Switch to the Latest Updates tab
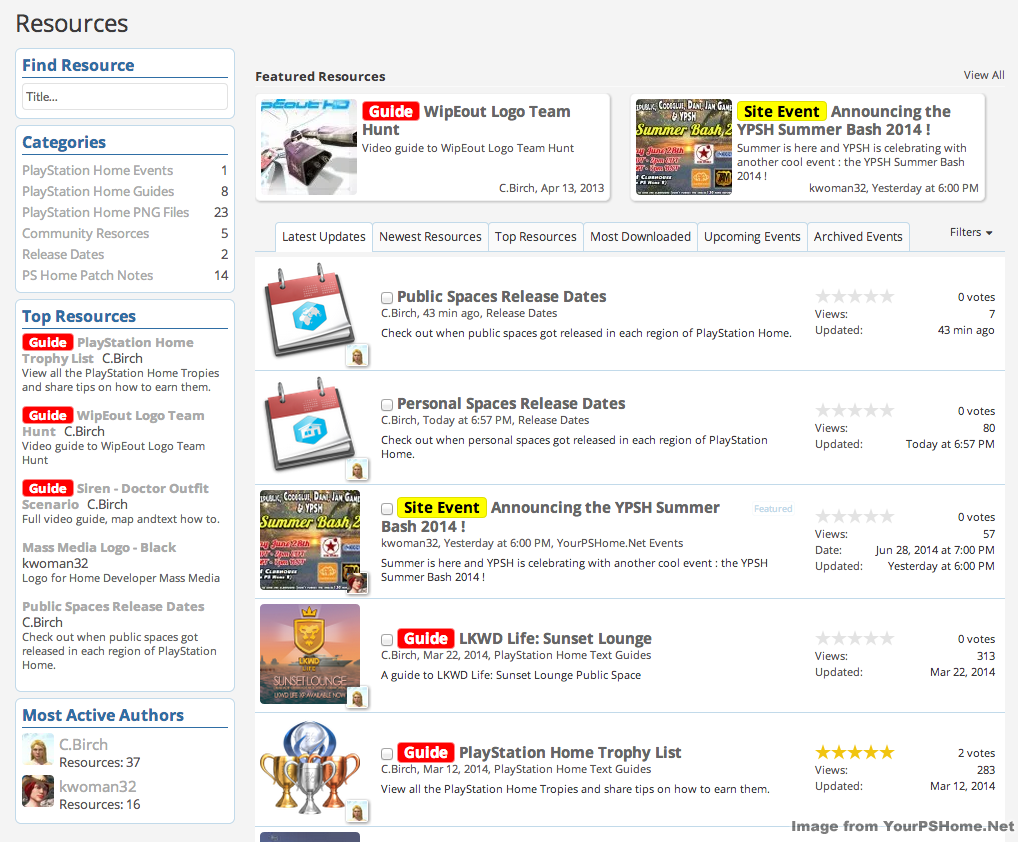This screenshot has height=842, width=1018. pos(323,237)
